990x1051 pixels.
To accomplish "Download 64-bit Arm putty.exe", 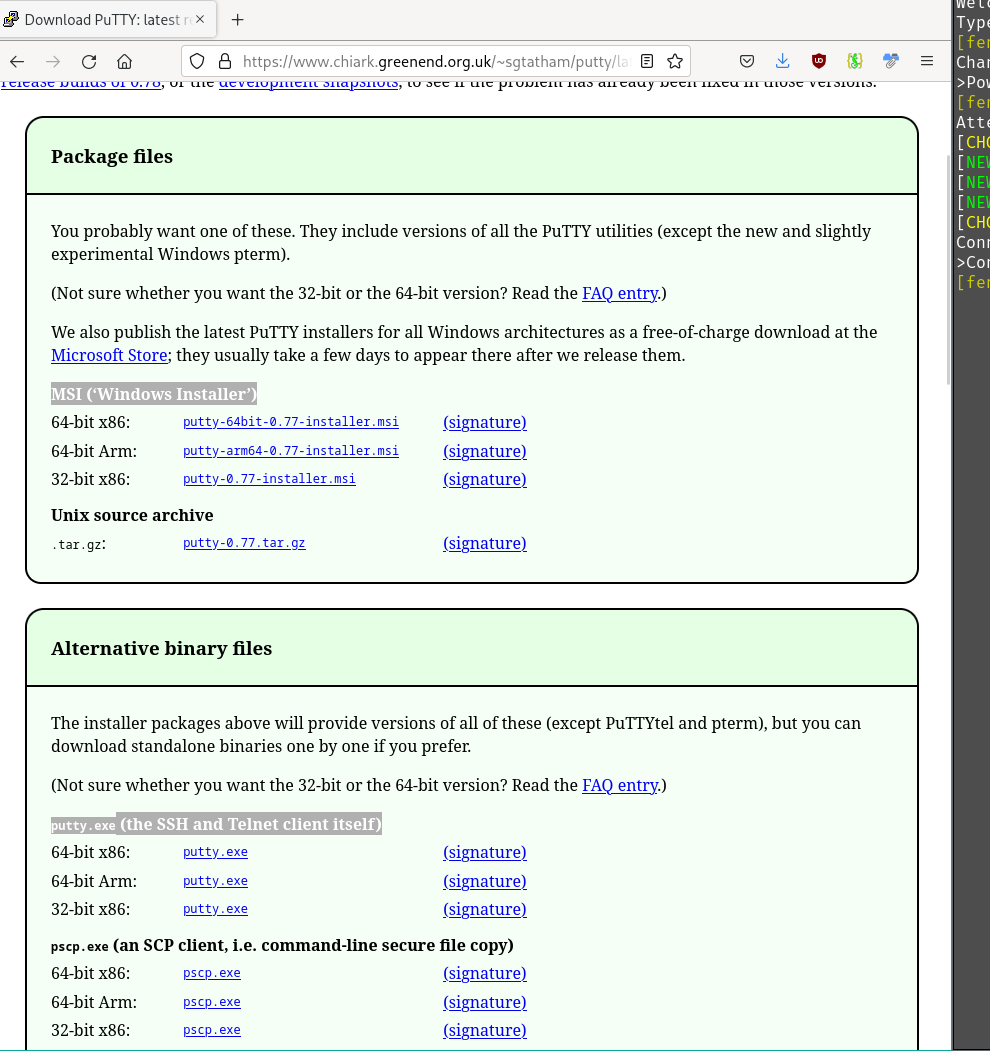I will pyautogui.click(x=215, y=881).
